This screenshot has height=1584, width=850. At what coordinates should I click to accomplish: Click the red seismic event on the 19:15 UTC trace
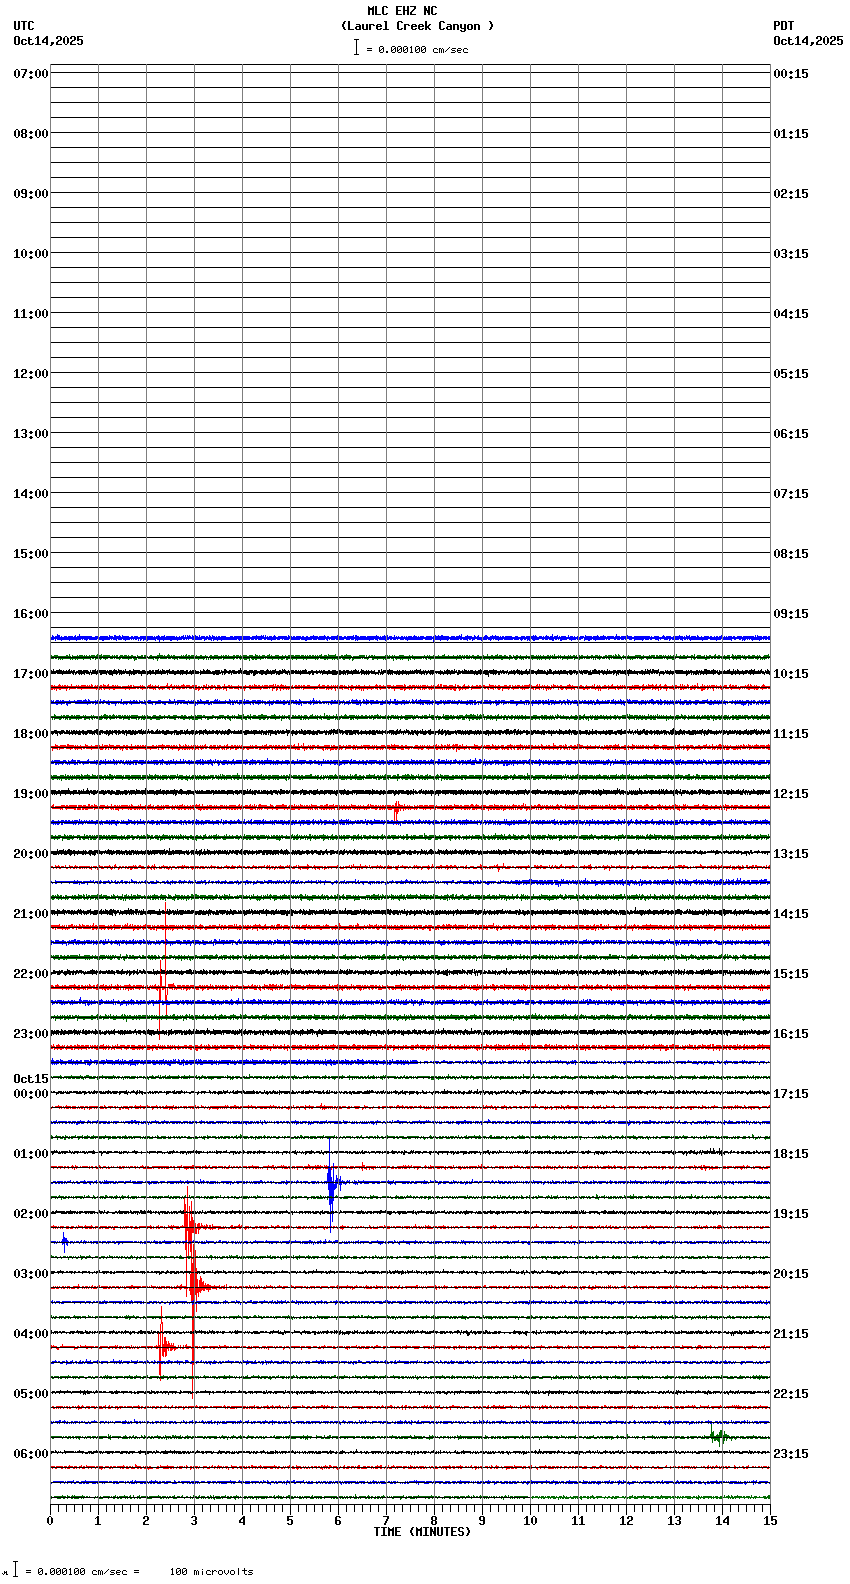(x=396, y=810)
